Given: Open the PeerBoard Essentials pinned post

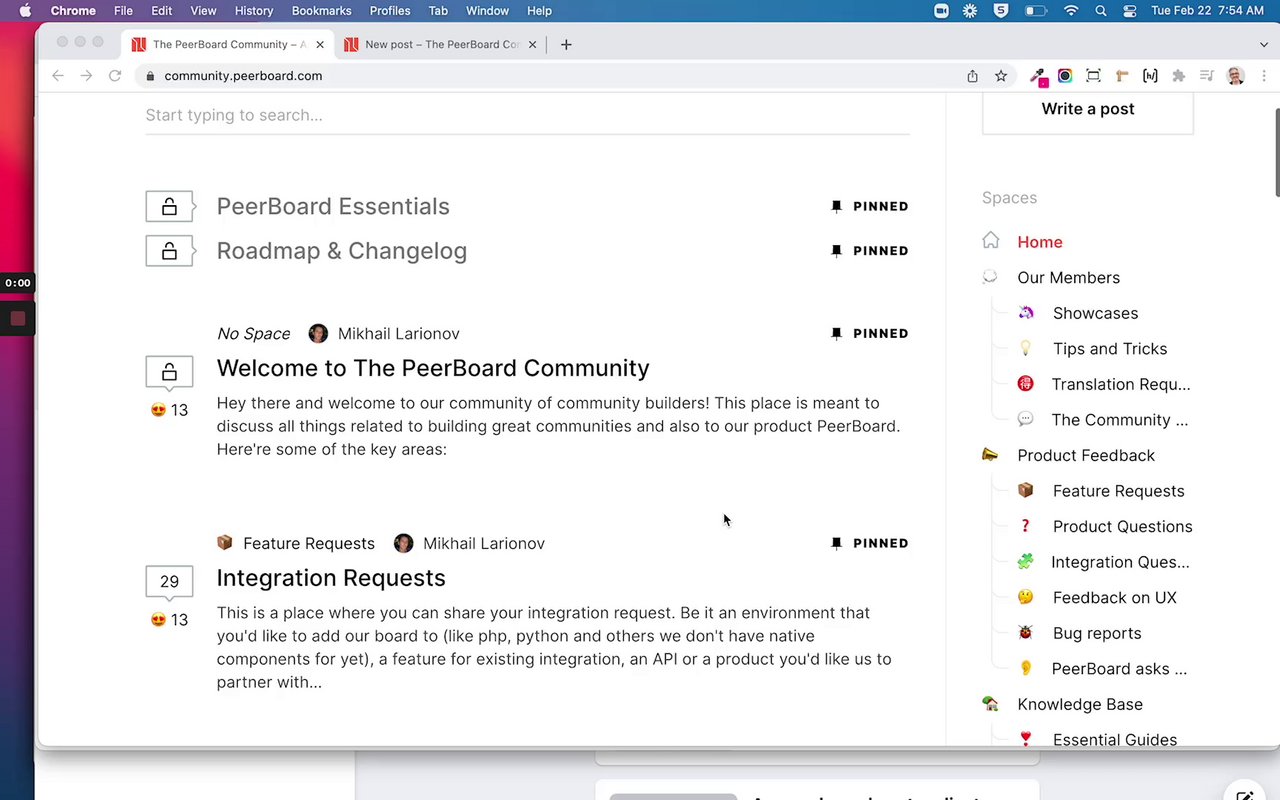Looking at the screenshot, I should coord(333,207).
